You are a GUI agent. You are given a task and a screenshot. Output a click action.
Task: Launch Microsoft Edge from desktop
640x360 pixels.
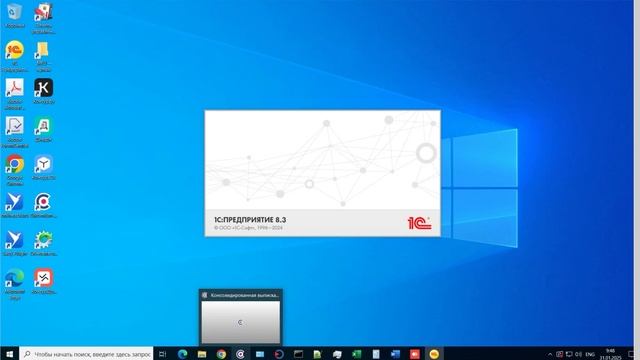(15, 278)
